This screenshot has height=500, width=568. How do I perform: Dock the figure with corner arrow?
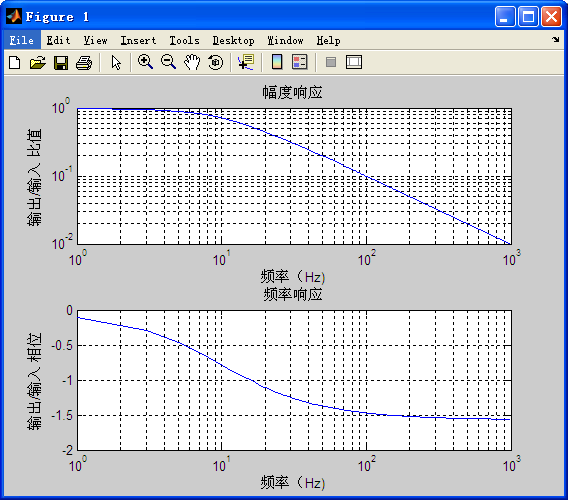pyautogui.click(x=556, y=39)
